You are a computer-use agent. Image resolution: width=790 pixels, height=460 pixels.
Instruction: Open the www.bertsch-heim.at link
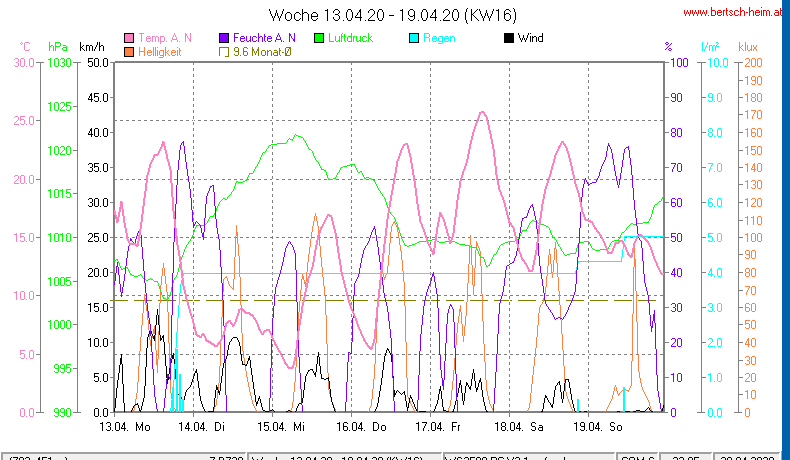735,13
